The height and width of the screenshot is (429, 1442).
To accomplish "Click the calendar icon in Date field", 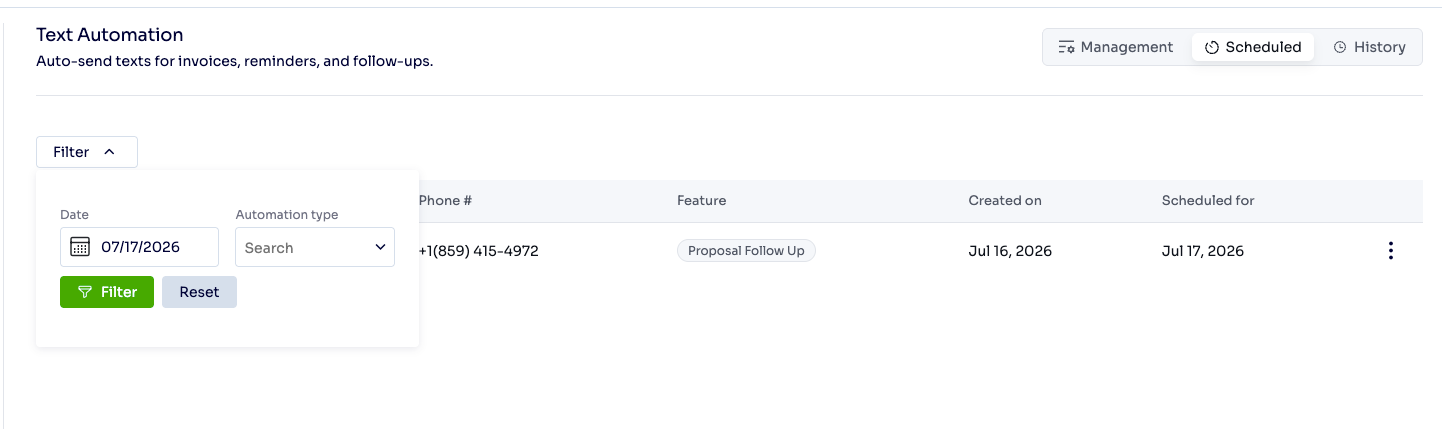I will tap(80, 247).
